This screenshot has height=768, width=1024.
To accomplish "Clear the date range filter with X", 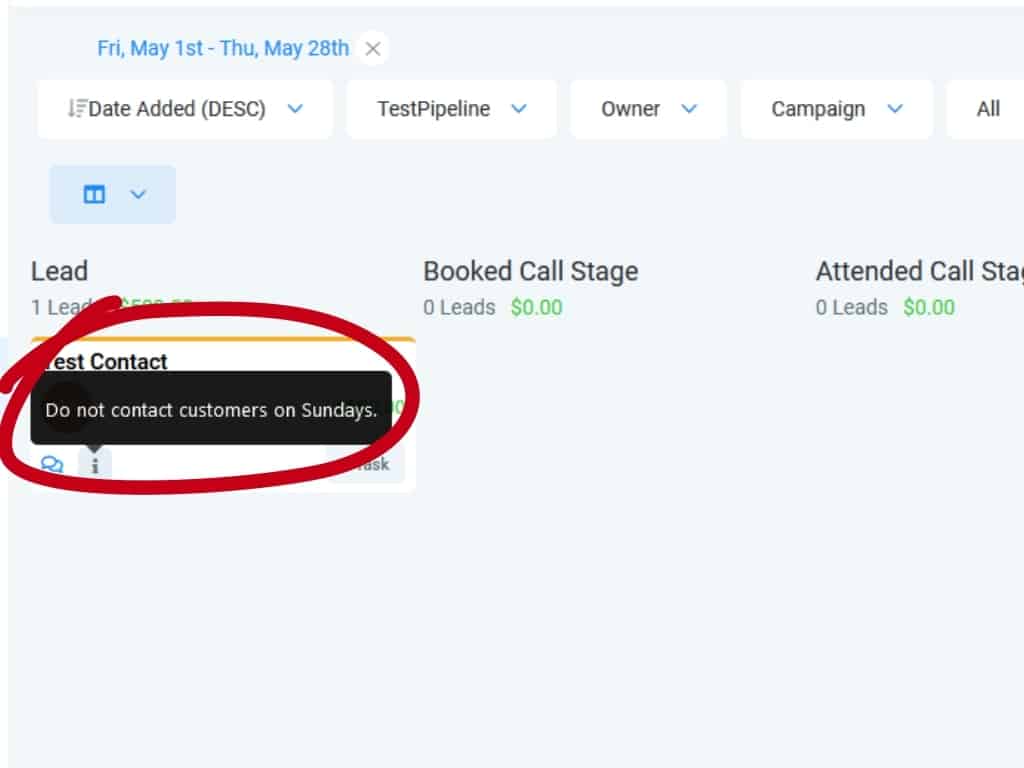I will (x=373, y=48).
